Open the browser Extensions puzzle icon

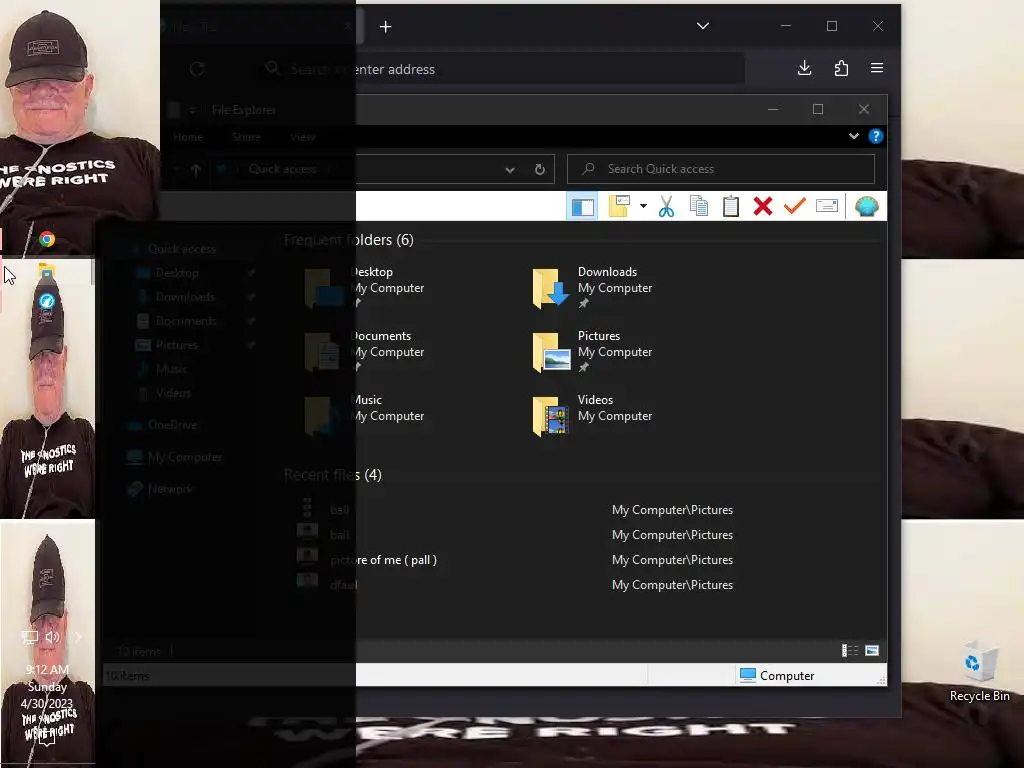841,68
